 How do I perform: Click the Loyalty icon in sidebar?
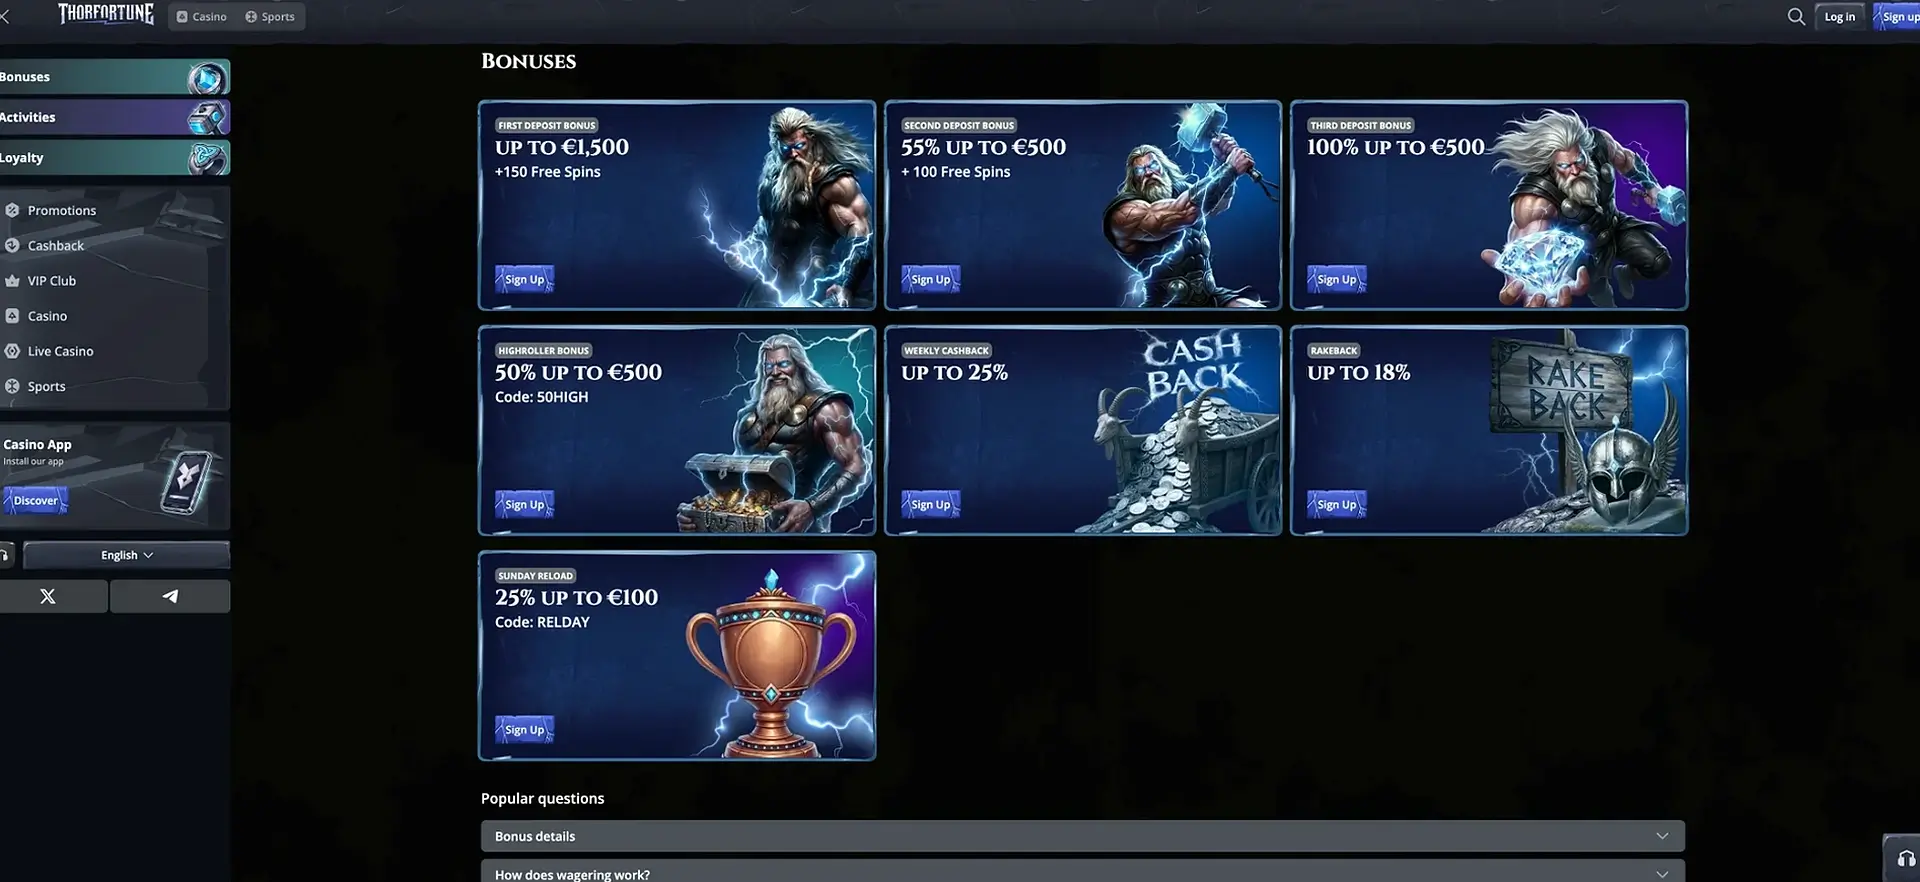click(207, 158)
